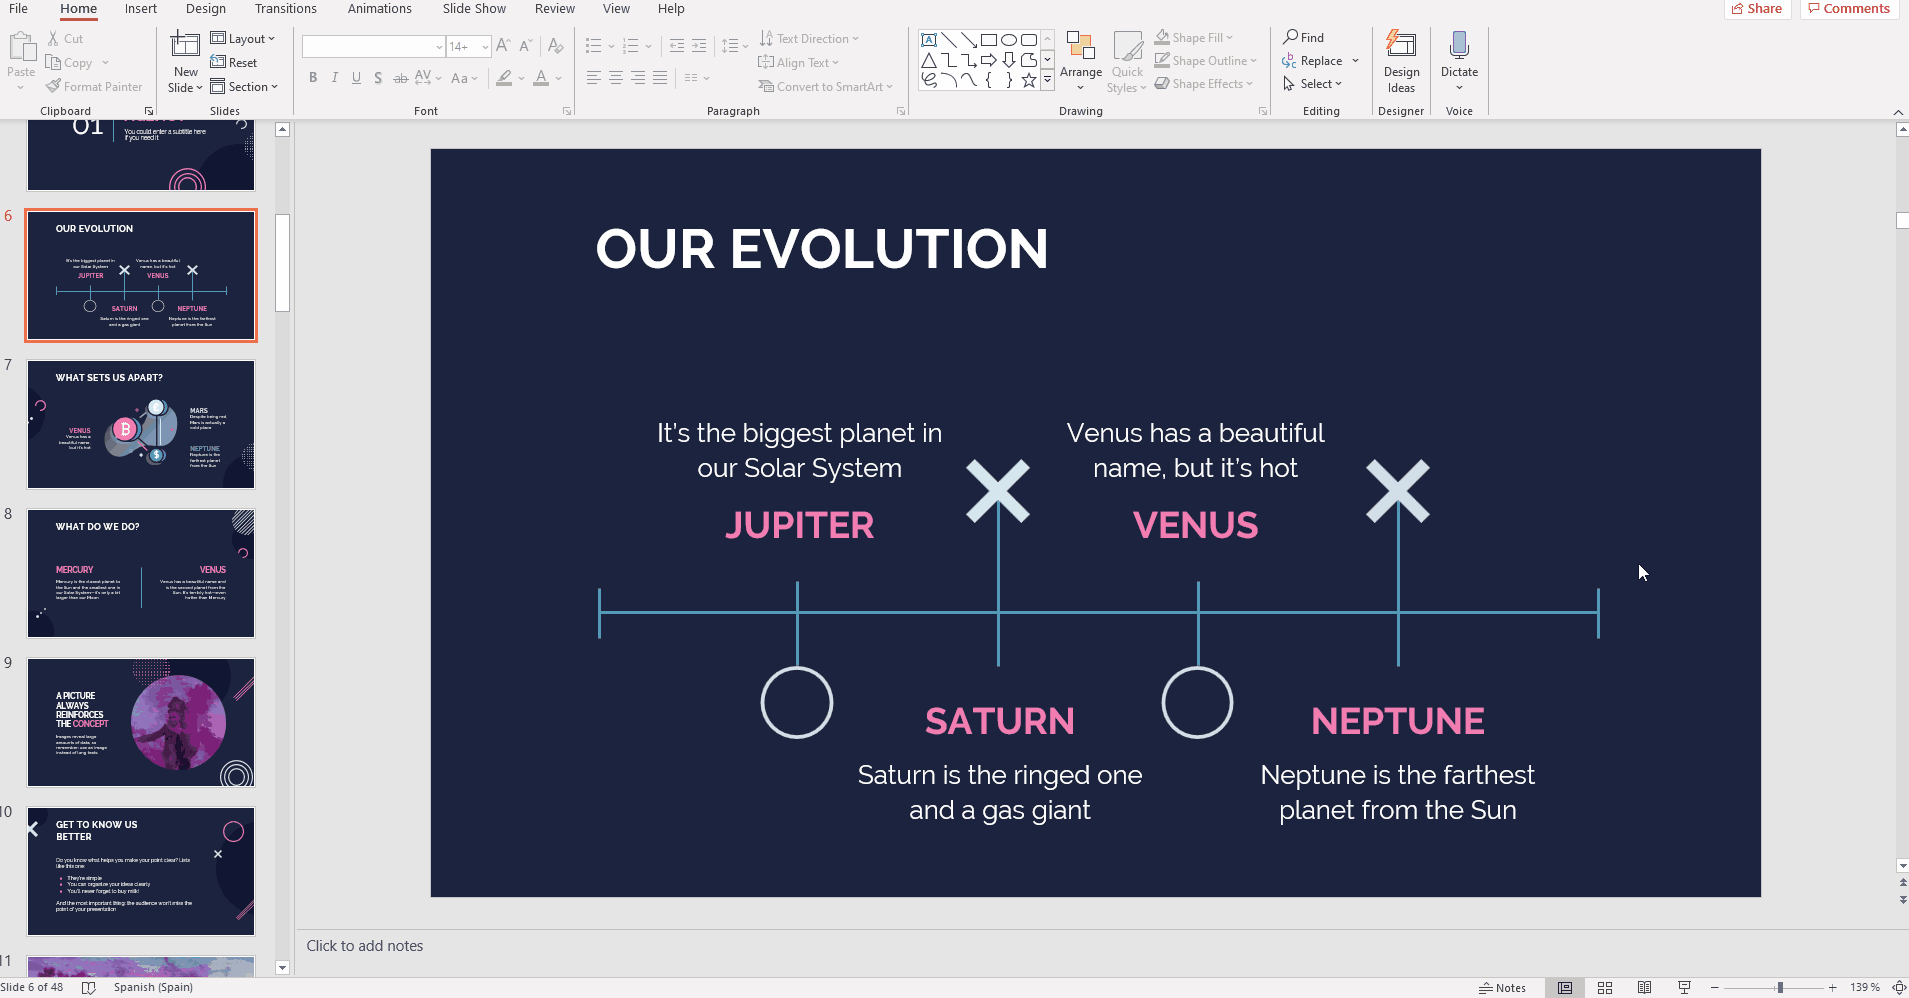
Task: Switch to the Slide Show tab
Action: pyautogui.click(x=474, y=9)
